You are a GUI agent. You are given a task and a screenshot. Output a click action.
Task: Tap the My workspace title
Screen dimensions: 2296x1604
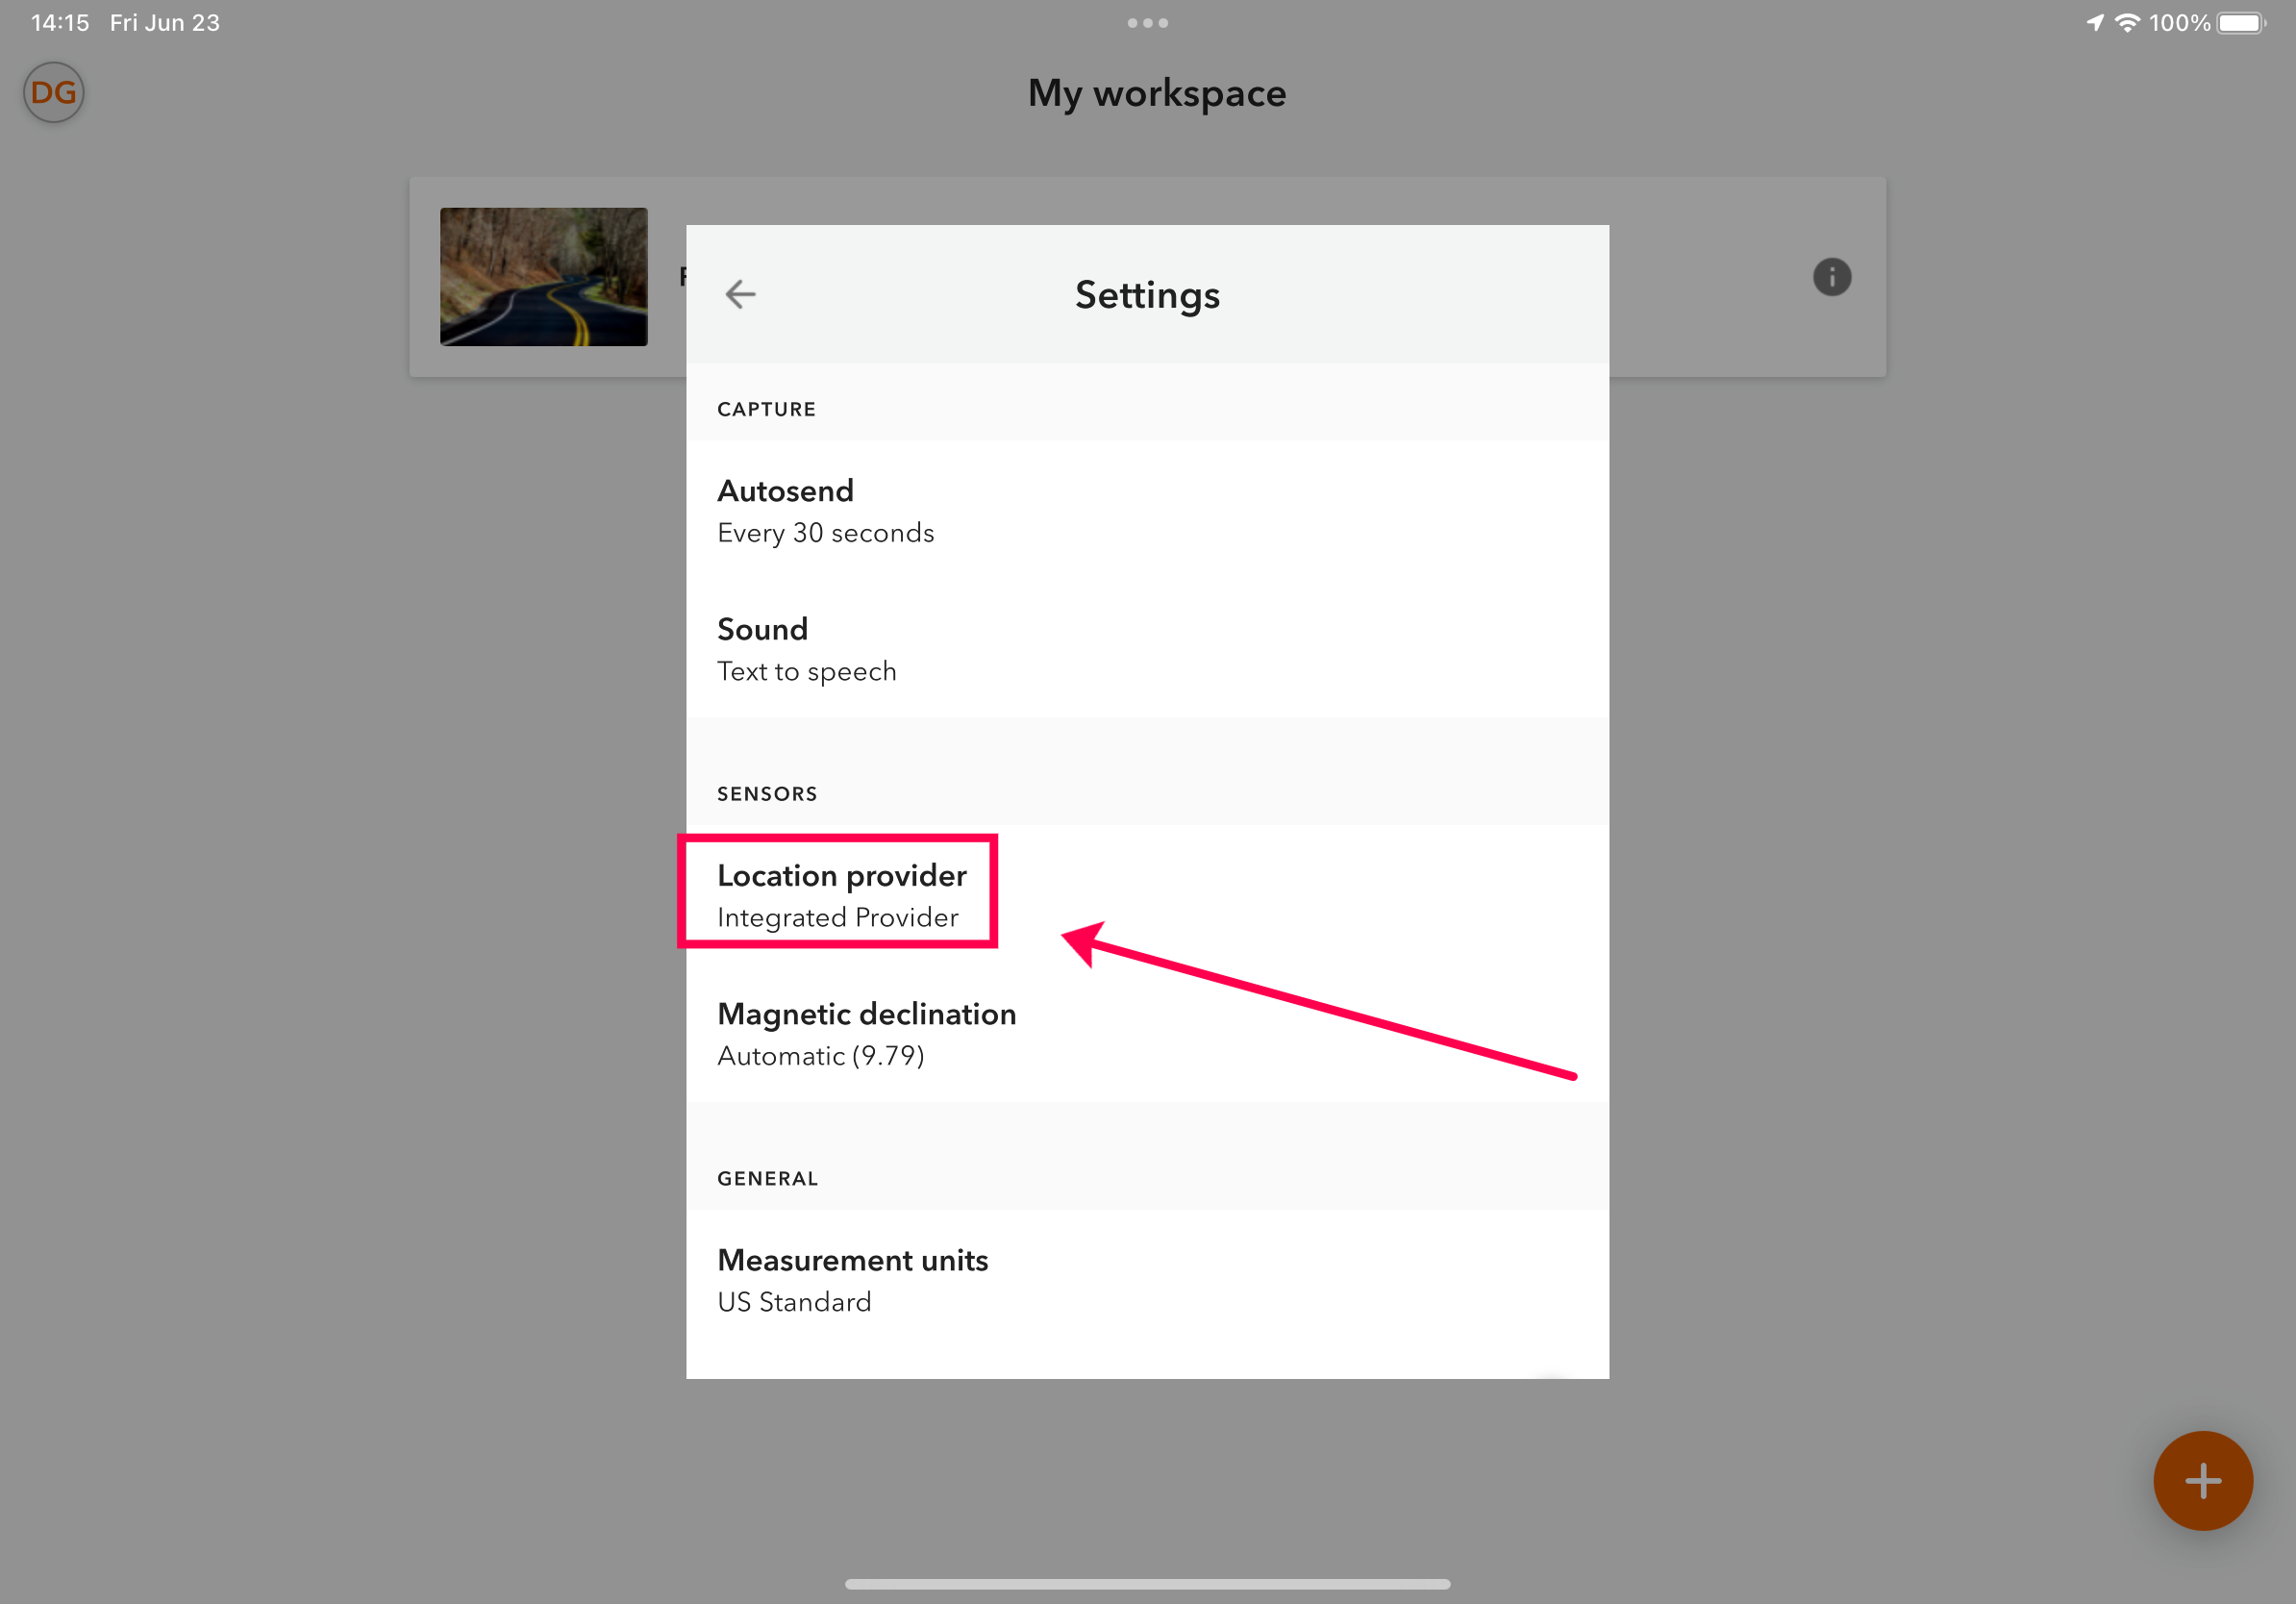(1156, 94)
